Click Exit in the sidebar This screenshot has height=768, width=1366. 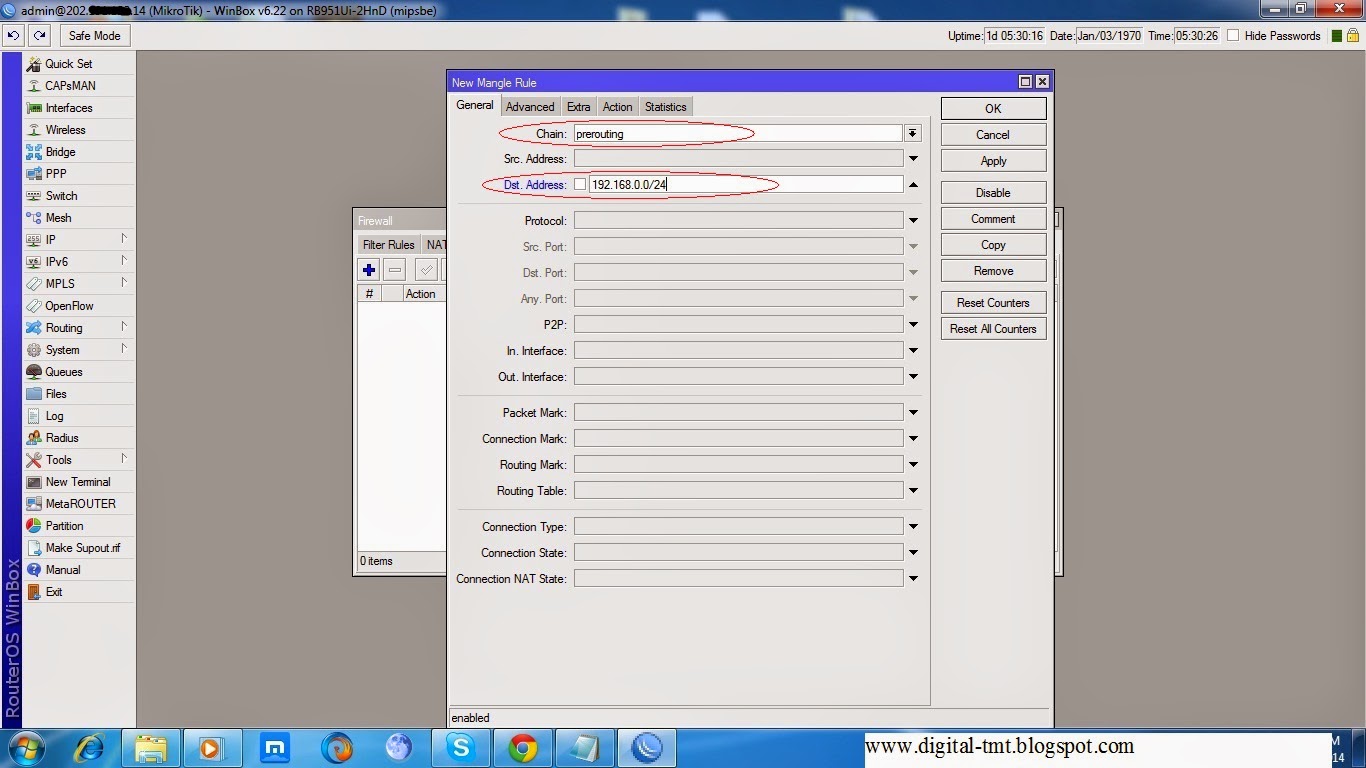(x=79, y=591)
